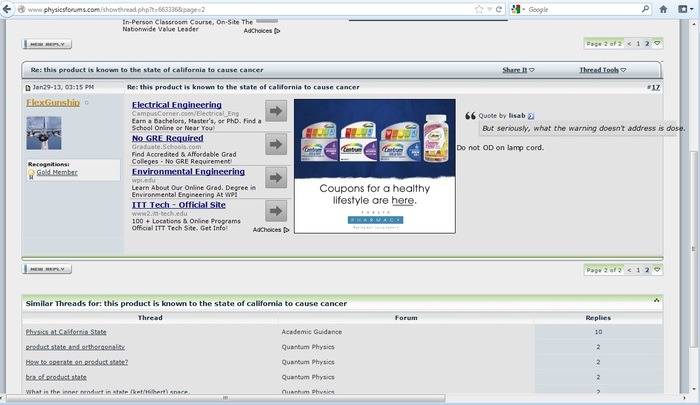Open top page jump dropdown arrow

(657, 43)
